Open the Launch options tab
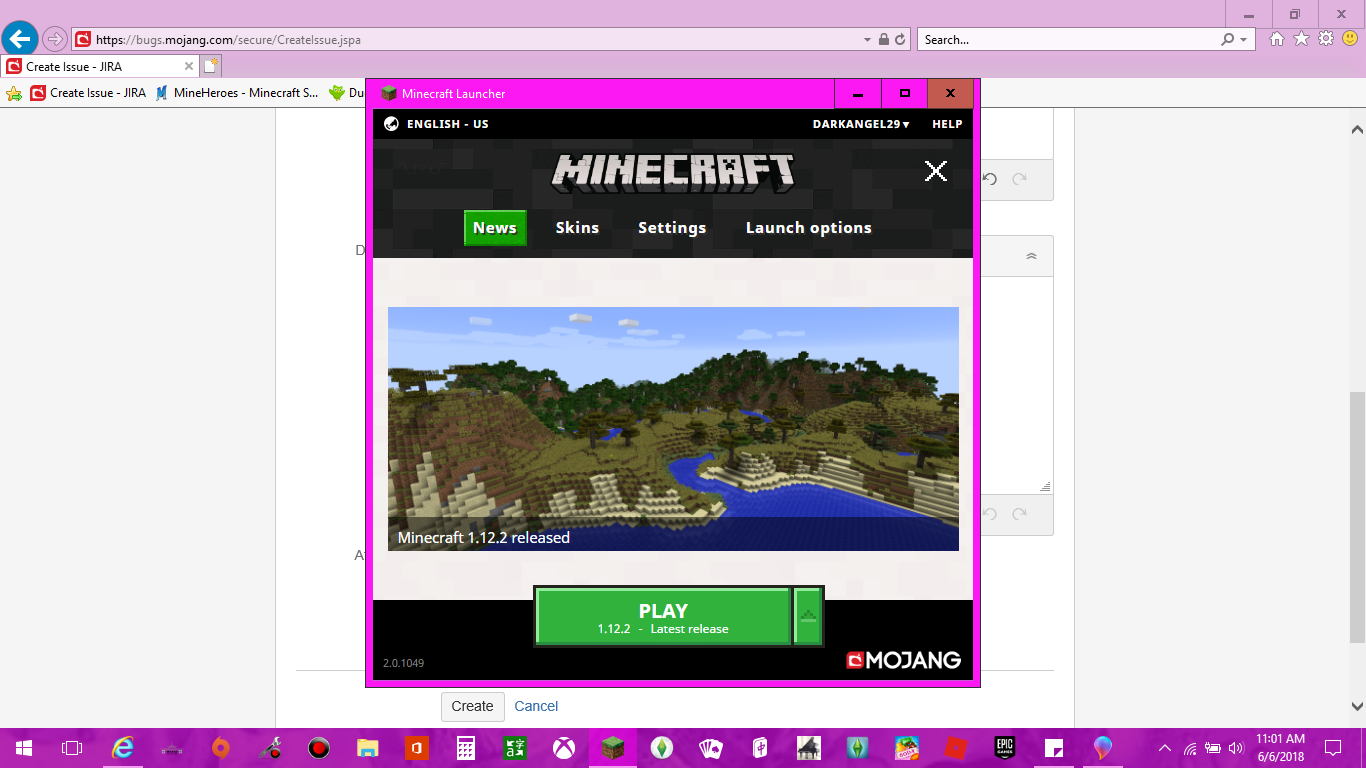The width and height of the screenshot is (1366, 768). point(808,228)
